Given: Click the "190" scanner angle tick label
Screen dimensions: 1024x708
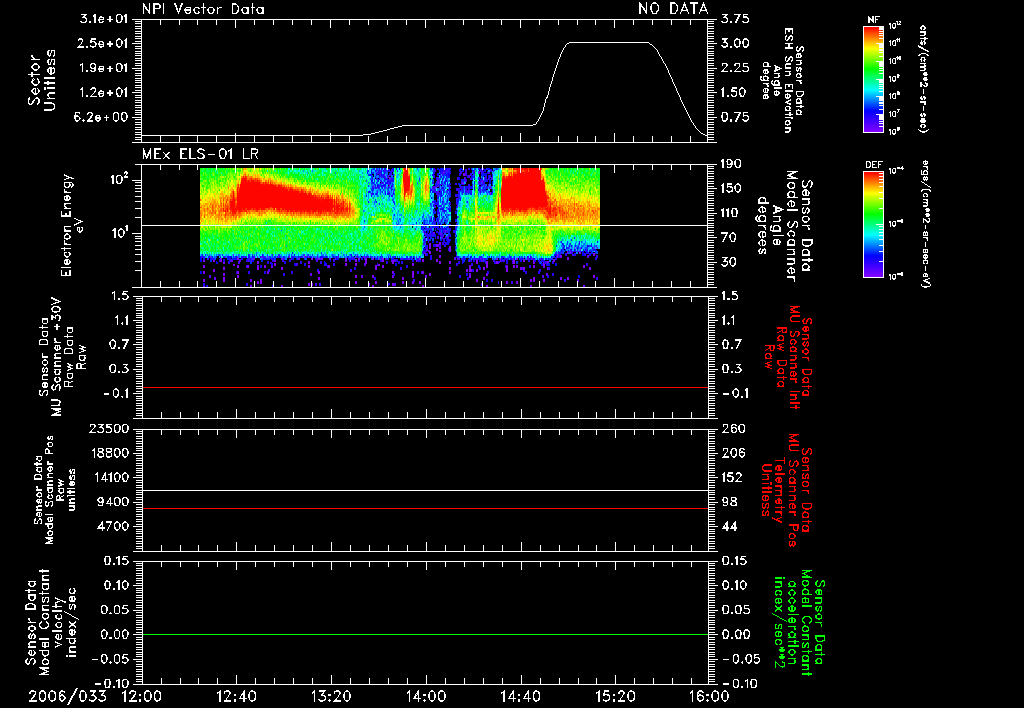Looking at the screenshot, I should (732, 164).
